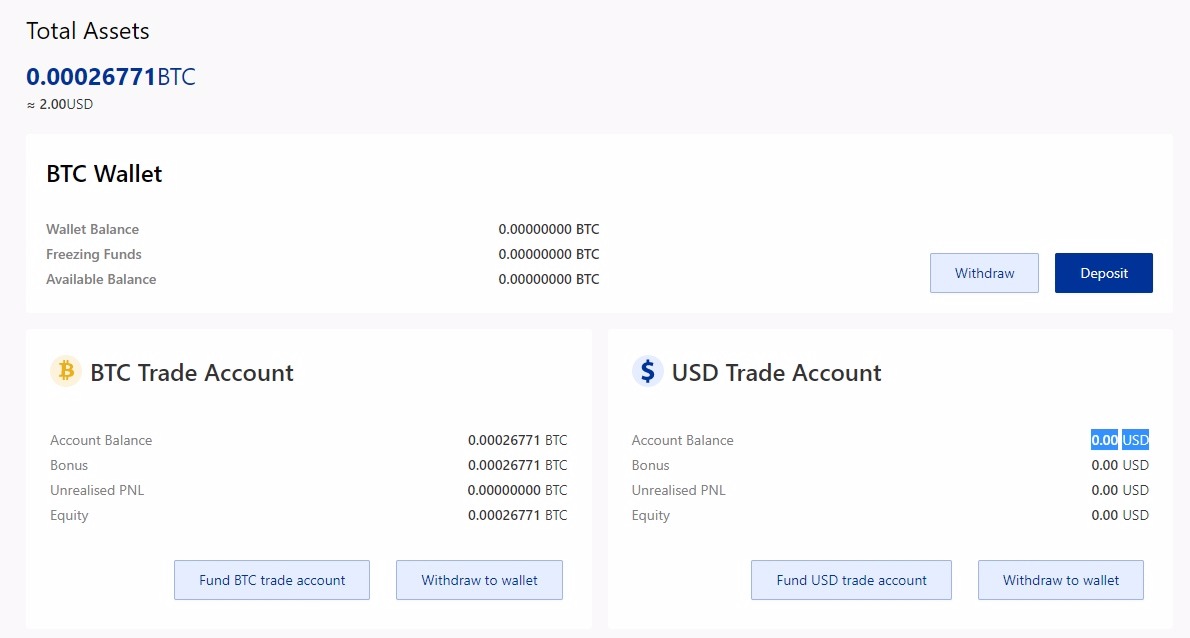Click the BTC Trade Account Equity value
Screen dimensions: 1190x638
pos(517,516)
